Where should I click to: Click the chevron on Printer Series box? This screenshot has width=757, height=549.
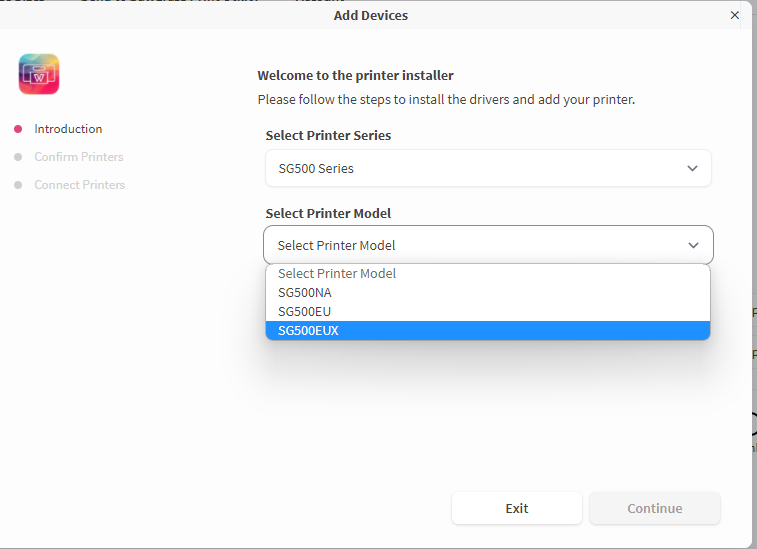tap(692, 169)
